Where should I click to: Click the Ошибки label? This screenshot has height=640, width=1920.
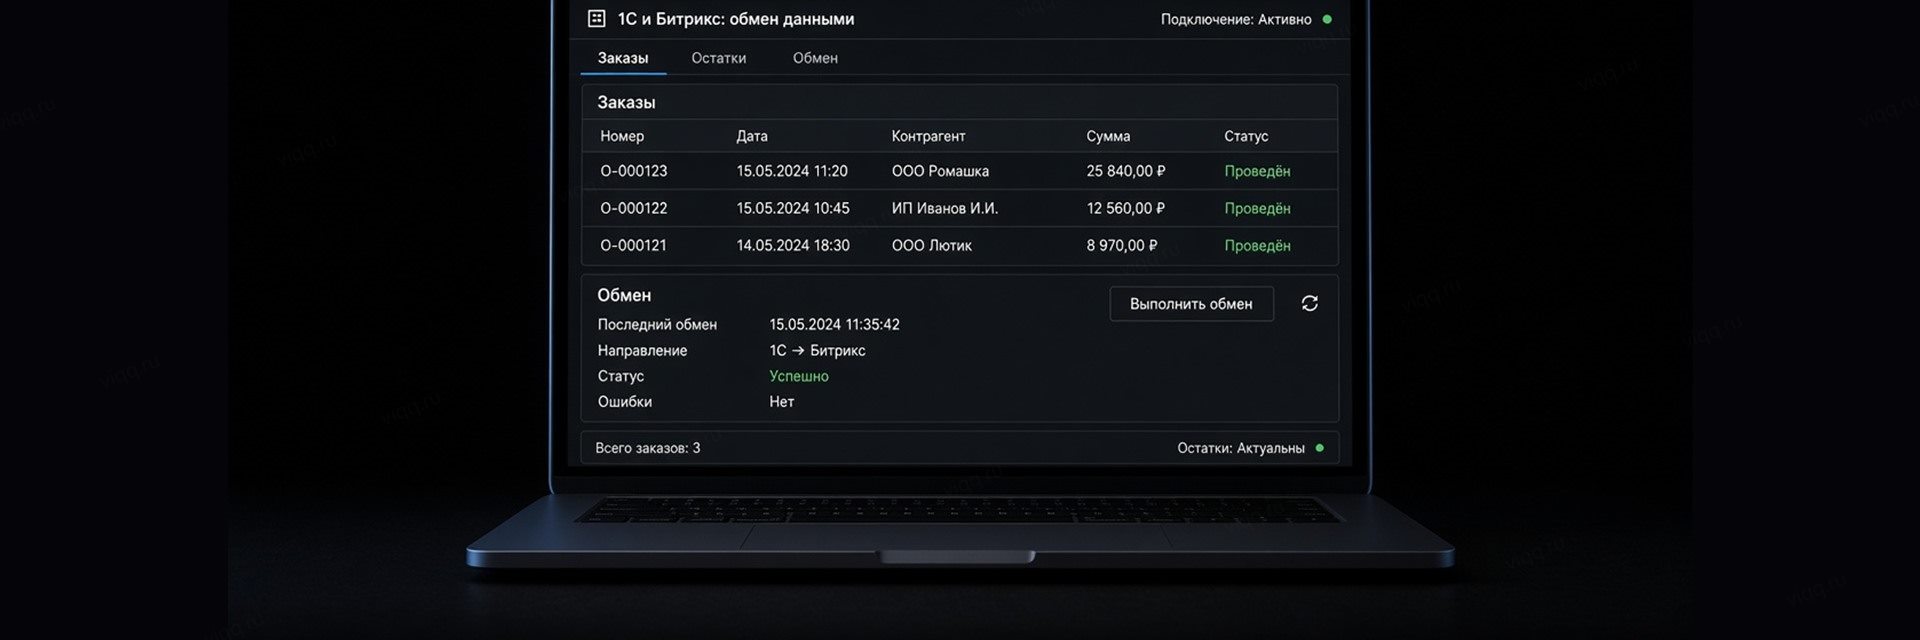coord(624,402)
